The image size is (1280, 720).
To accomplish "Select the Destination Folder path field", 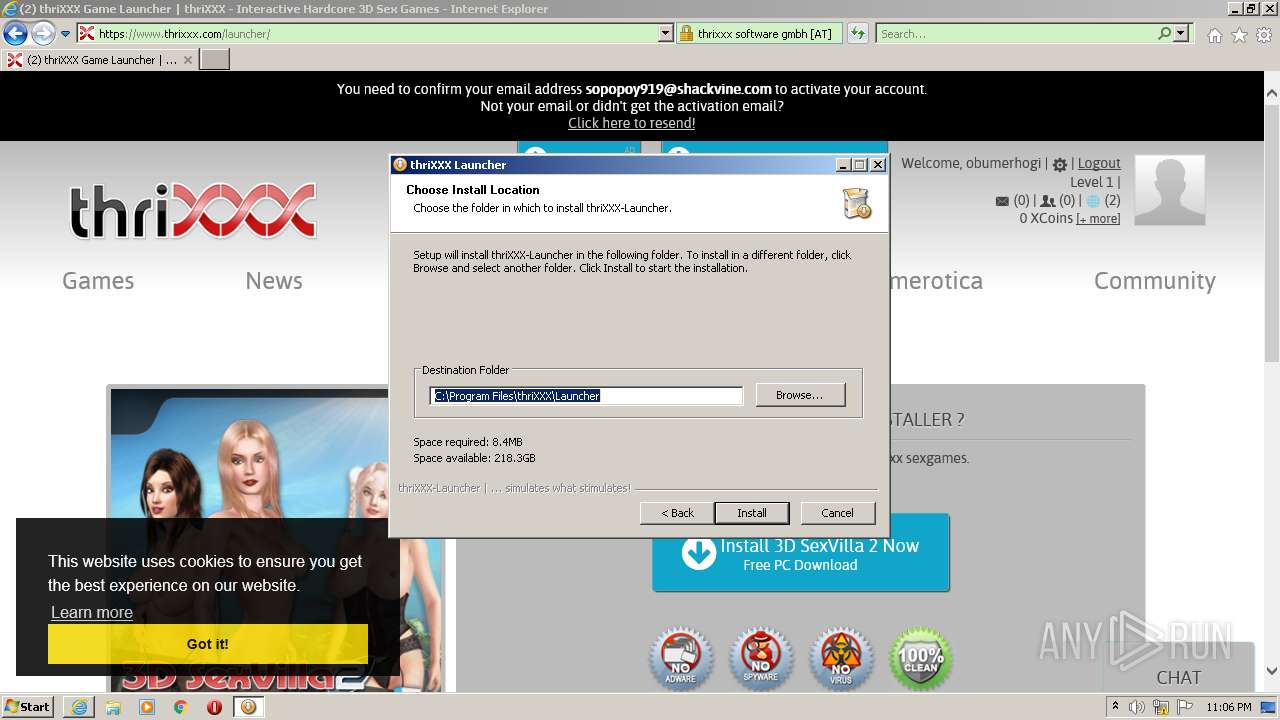I will (x=586, y=396).
